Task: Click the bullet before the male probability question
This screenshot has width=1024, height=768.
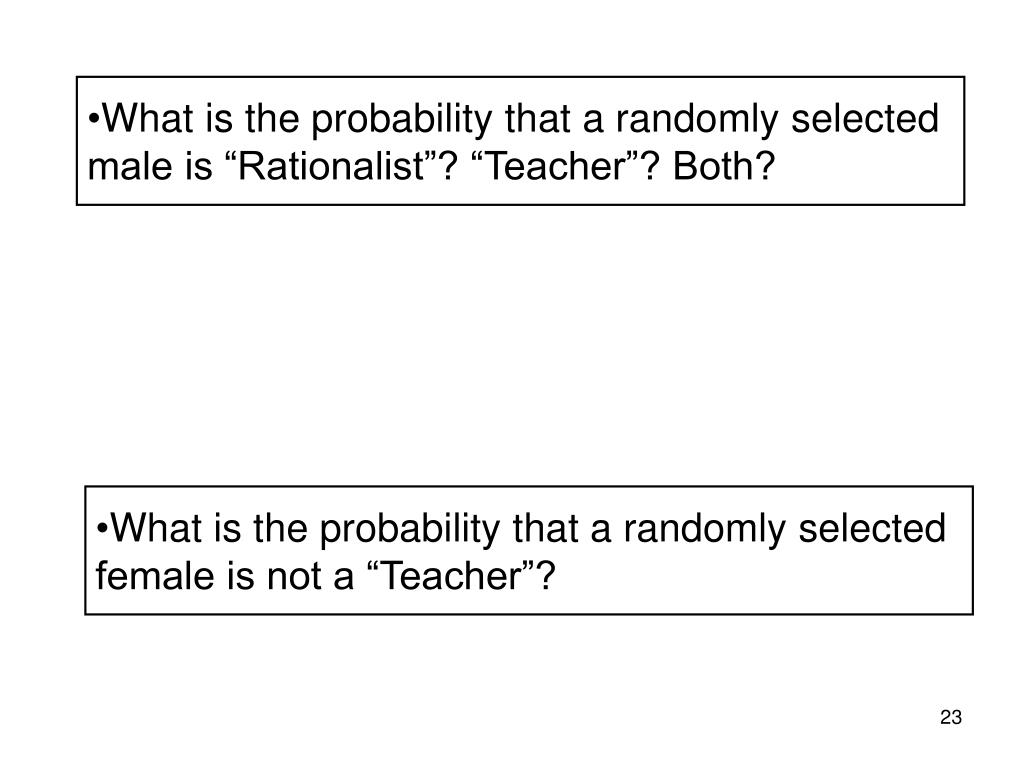Action: pos(95,120)
